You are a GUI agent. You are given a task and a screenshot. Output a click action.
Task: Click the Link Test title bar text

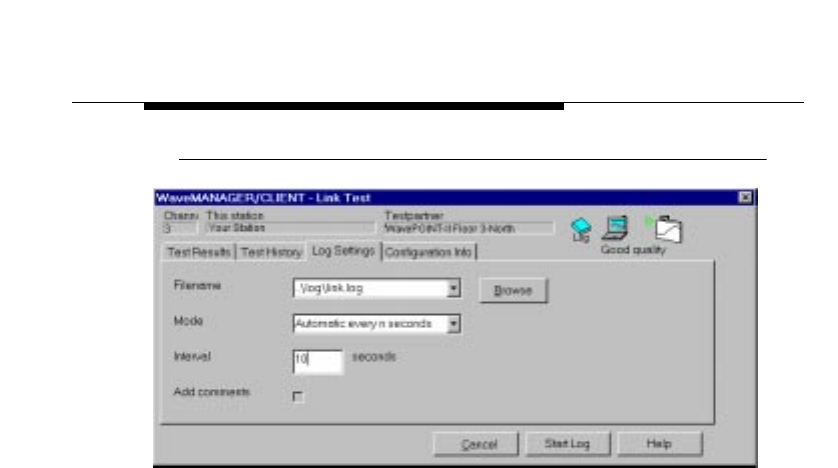[263, 198]
